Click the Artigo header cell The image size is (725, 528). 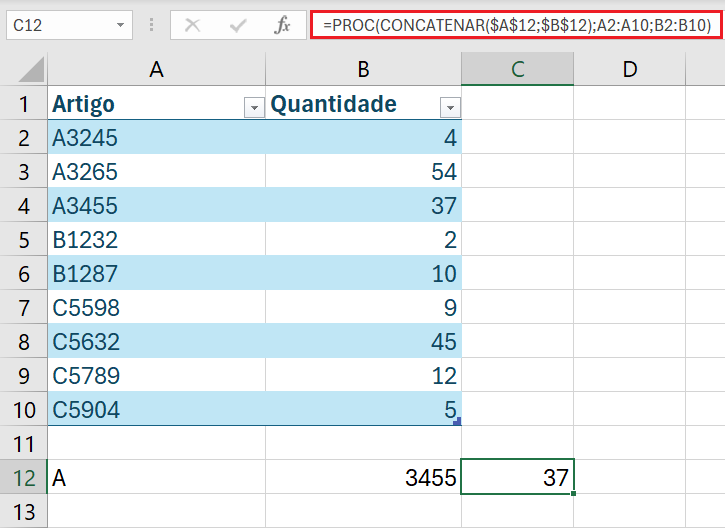pyautogui.click(x=156, y=103)
